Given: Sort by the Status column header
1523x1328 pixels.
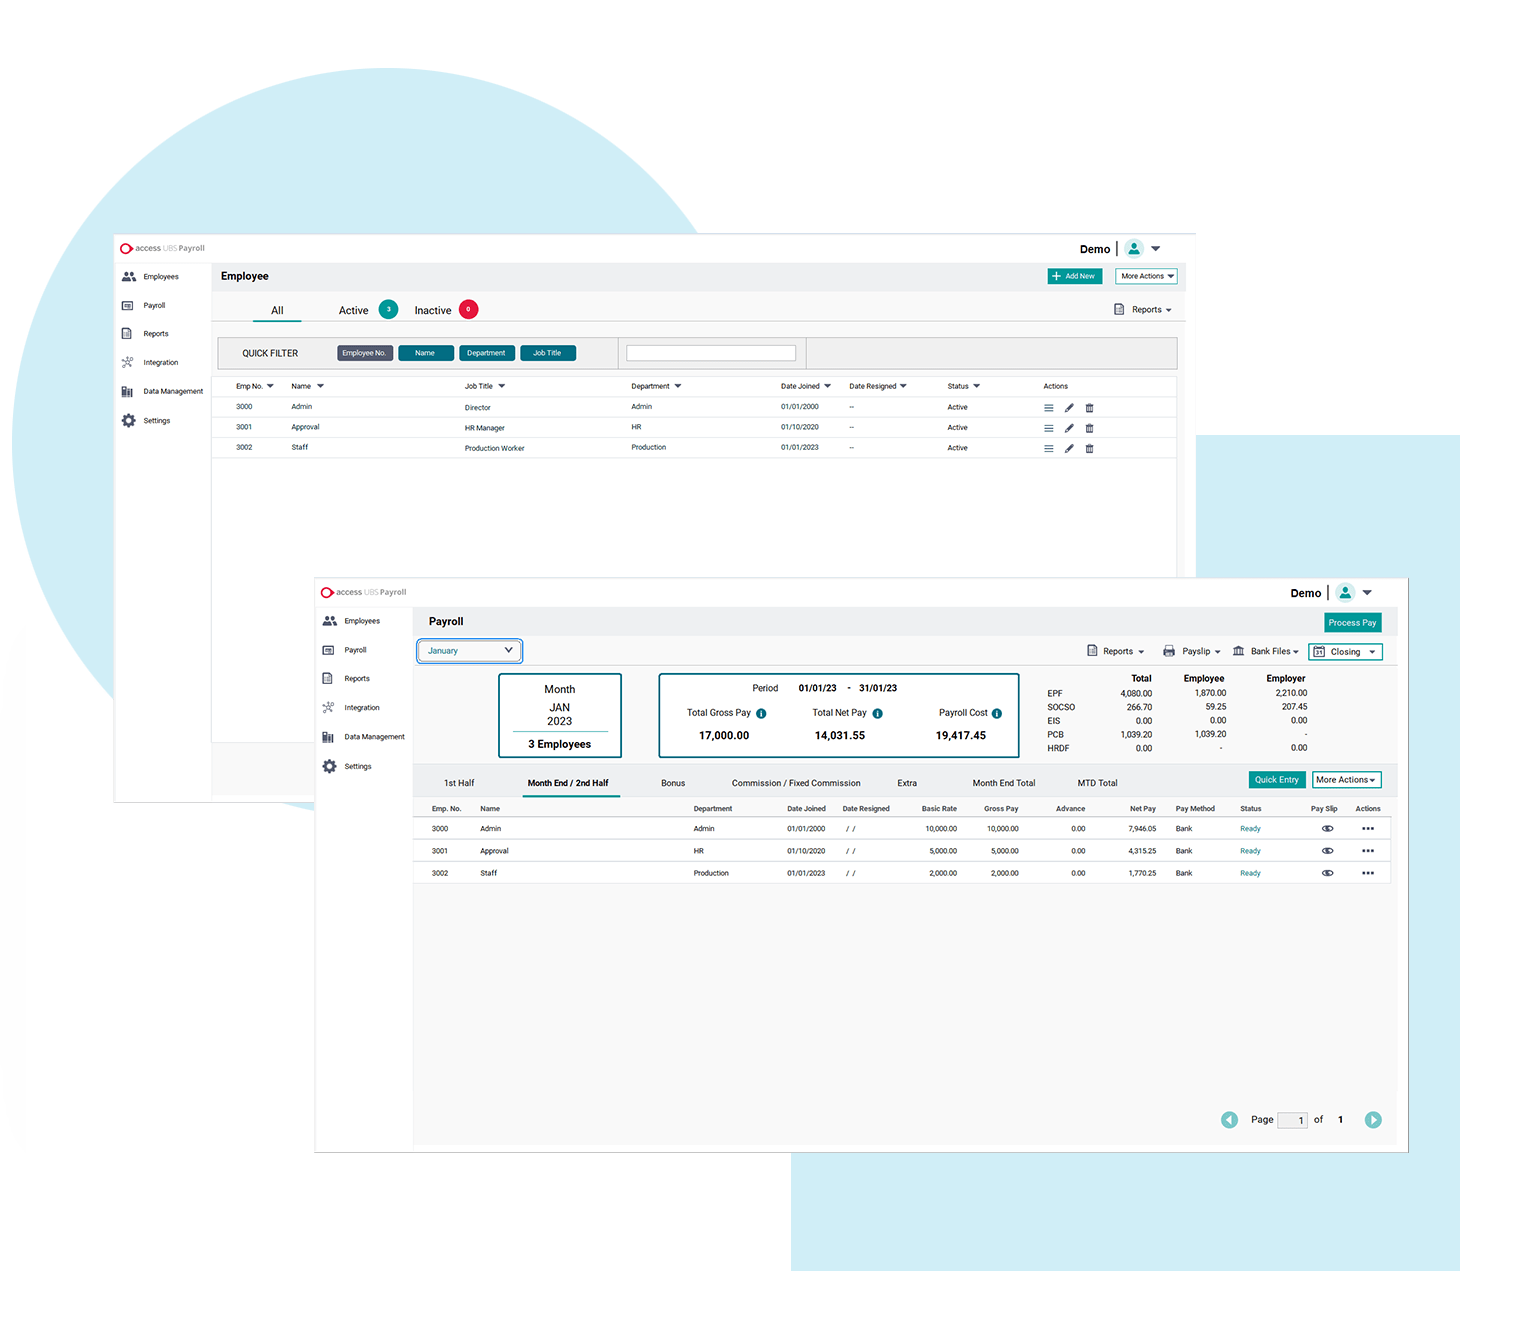Looking at the screenshot, I should 964,387.
